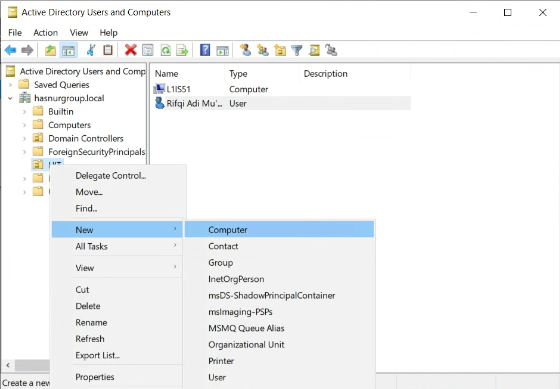Screen dimensions: 560x389
Task: Click the Back arrow toolbar icon
Action: coord(10,50)
